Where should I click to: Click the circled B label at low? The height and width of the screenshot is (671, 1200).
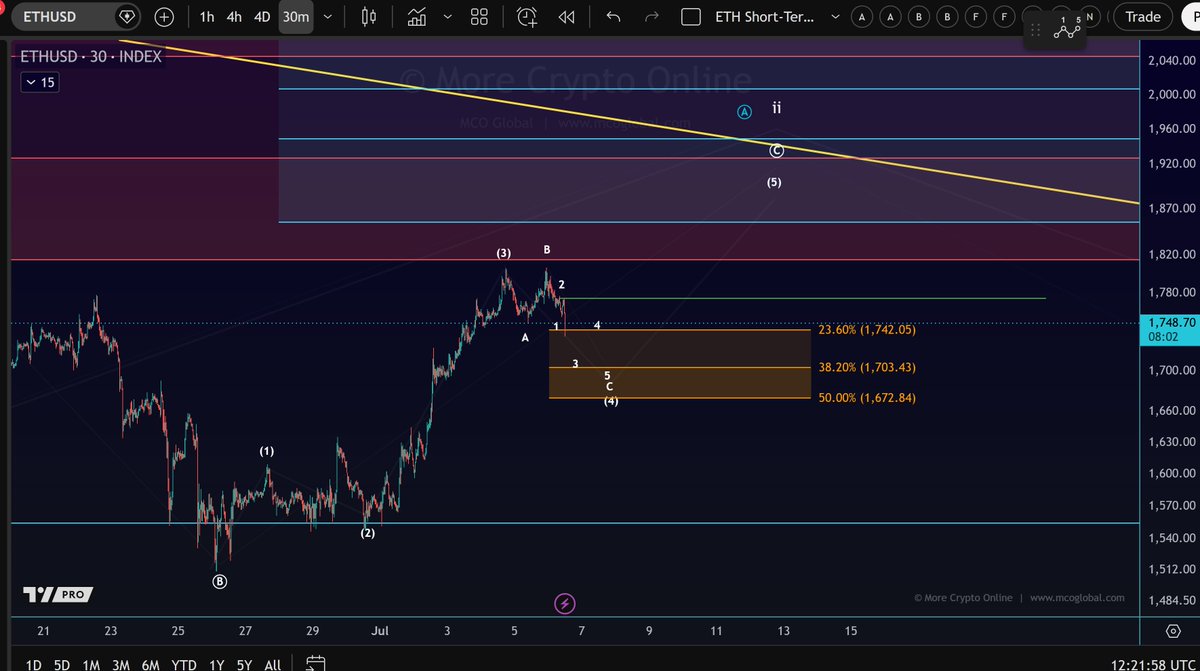(x=220, y=581)
